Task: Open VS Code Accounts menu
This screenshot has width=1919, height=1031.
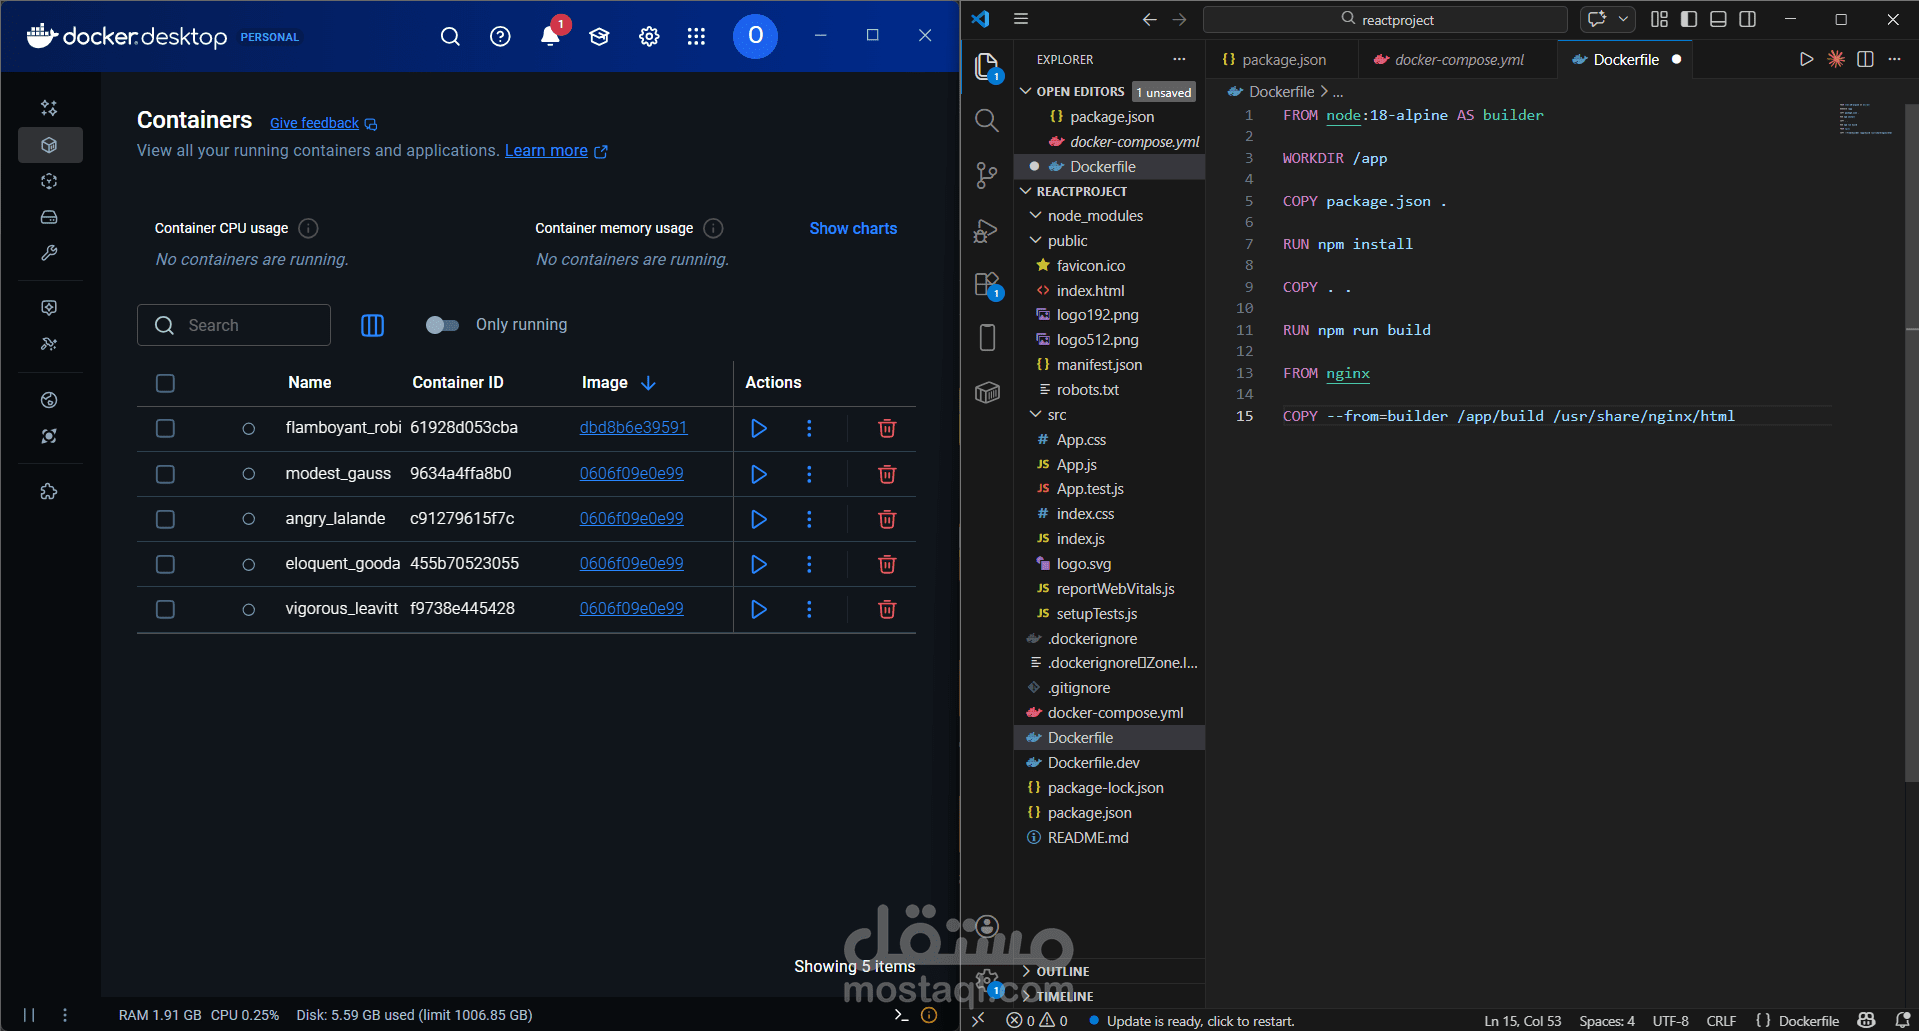Action: pyautogui.click(x=987, y=926)
